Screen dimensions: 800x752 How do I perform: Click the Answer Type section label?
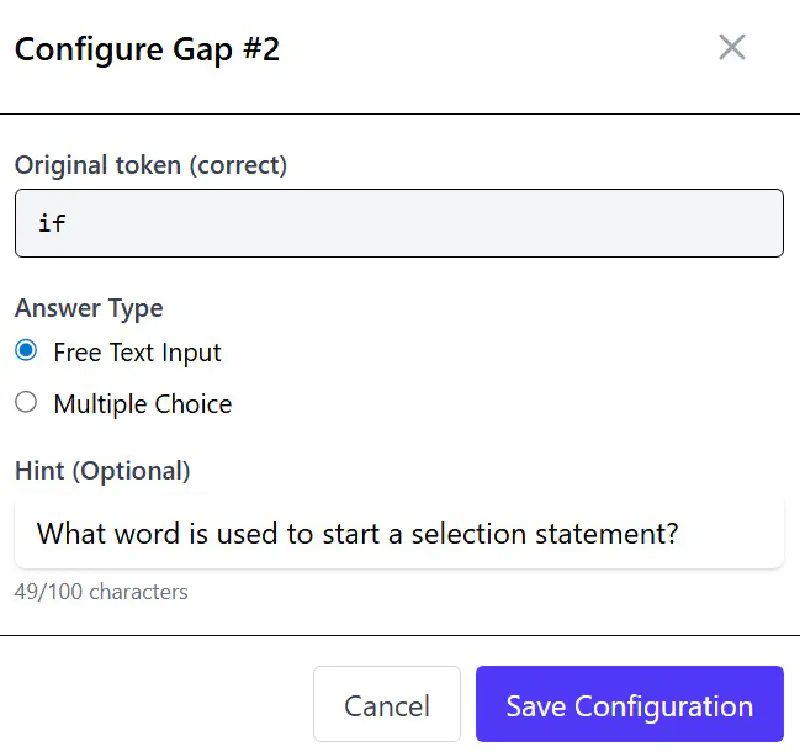tap(88, 308)
